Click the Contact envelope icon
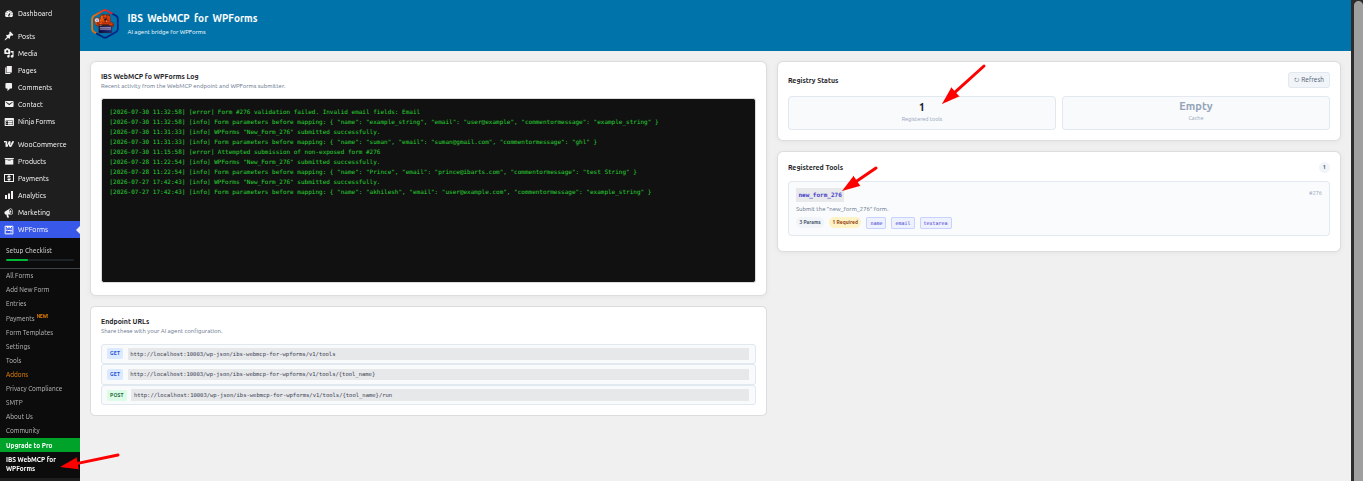Image resolution: width=1363 pixels, height=481 pixels. click(x=9, y=104)
